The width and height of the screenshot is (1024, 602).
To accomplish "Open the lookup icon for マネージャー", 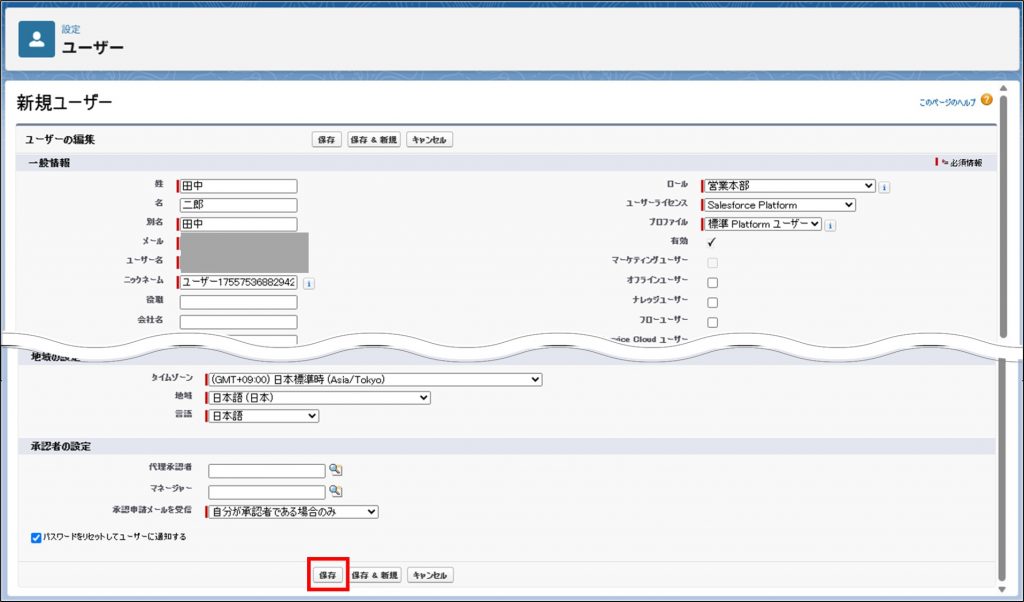I will click(x=336, y=491).
